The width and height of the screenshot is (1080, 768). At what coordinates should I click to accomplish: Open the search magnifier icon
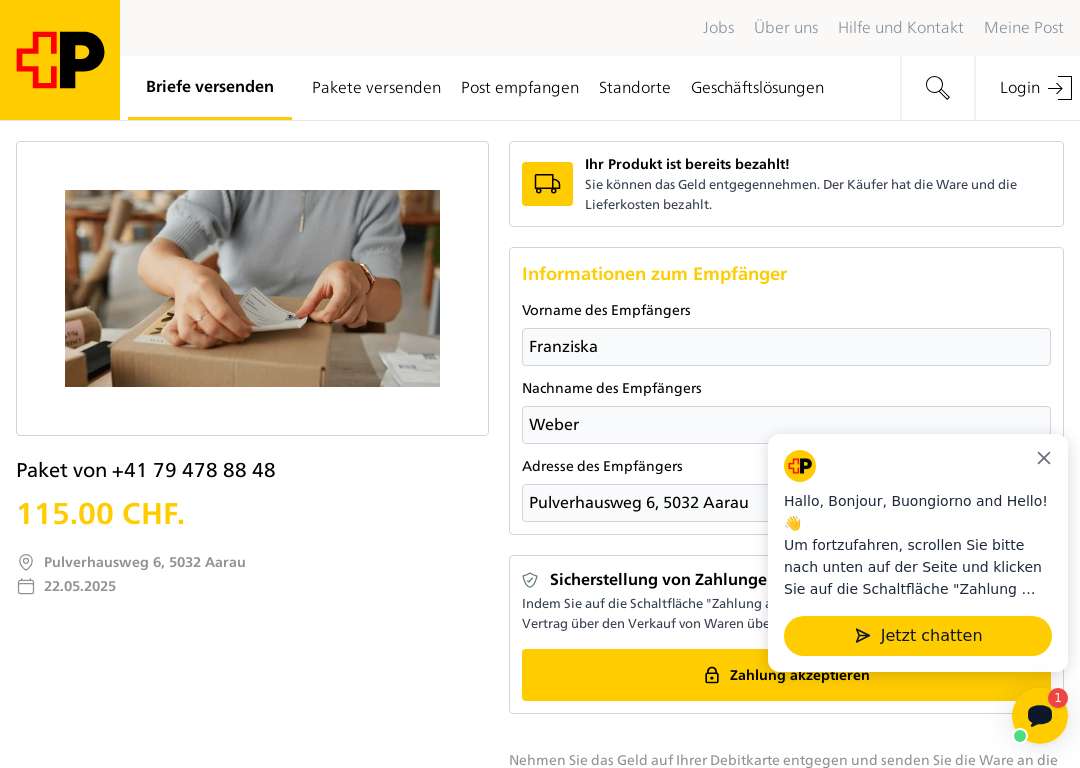point(937,88)
